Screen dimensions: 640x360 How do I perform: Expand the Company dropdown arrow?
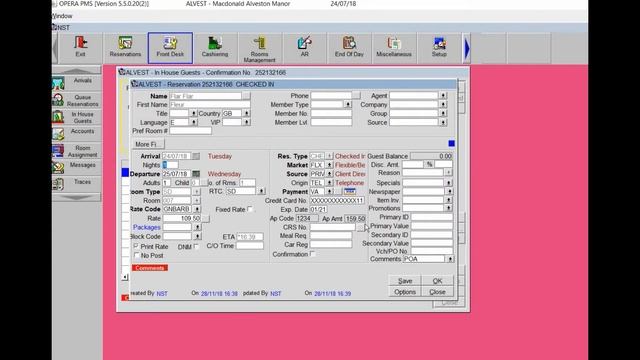click(x=443, y=104)
